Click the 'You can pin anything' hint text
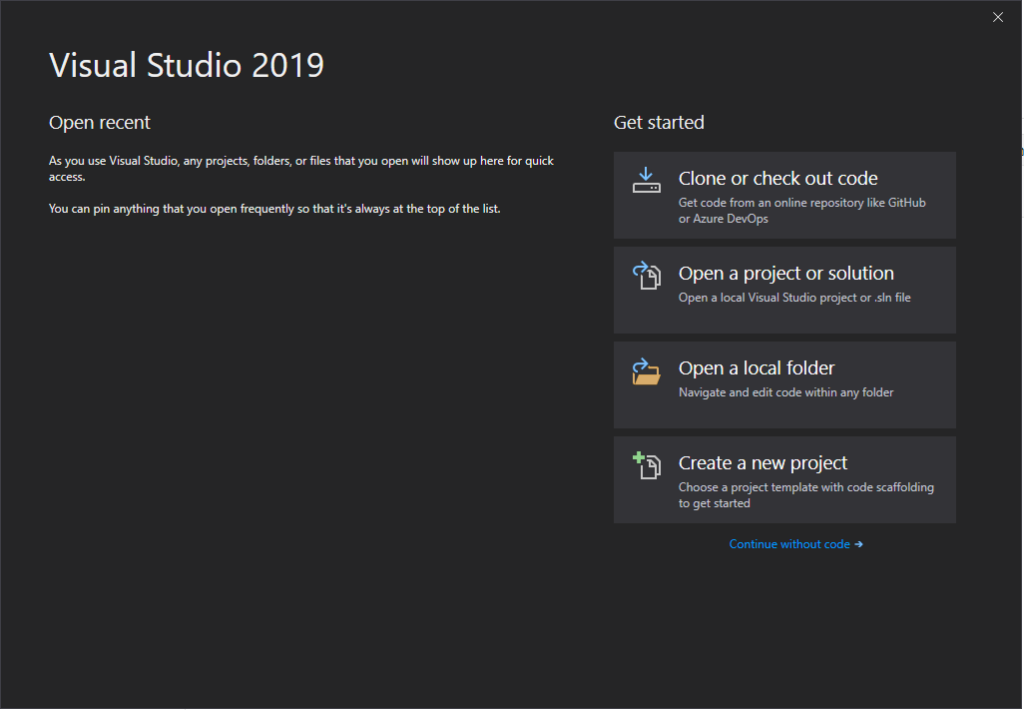This screenshot has height=710, width=1024. click(274, 208)
